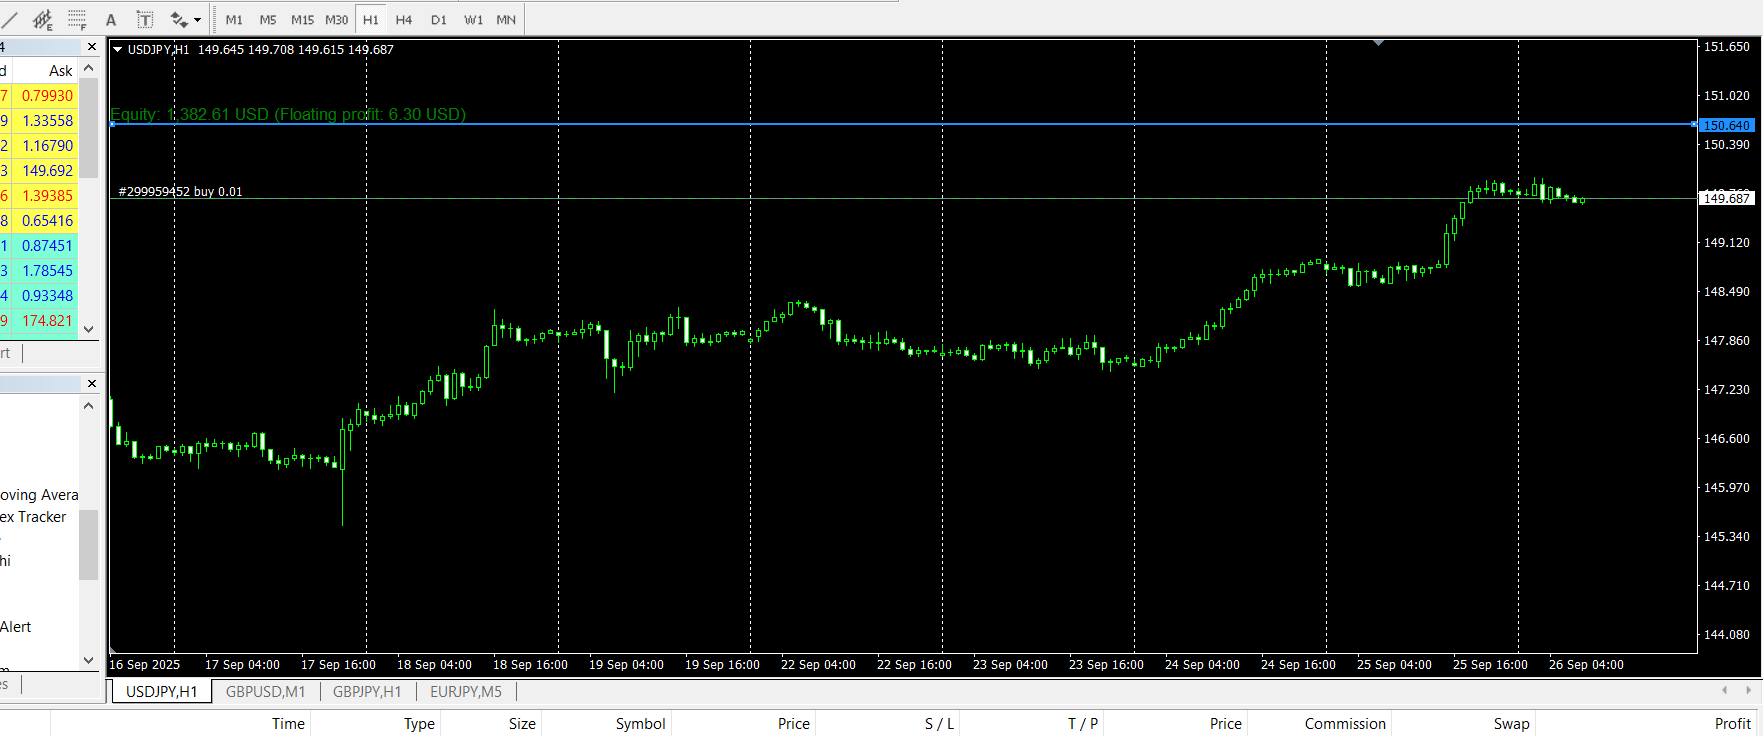
Task: Expand the USDJPY,H1 chart title triangle
Action: (x=118, y=49)
